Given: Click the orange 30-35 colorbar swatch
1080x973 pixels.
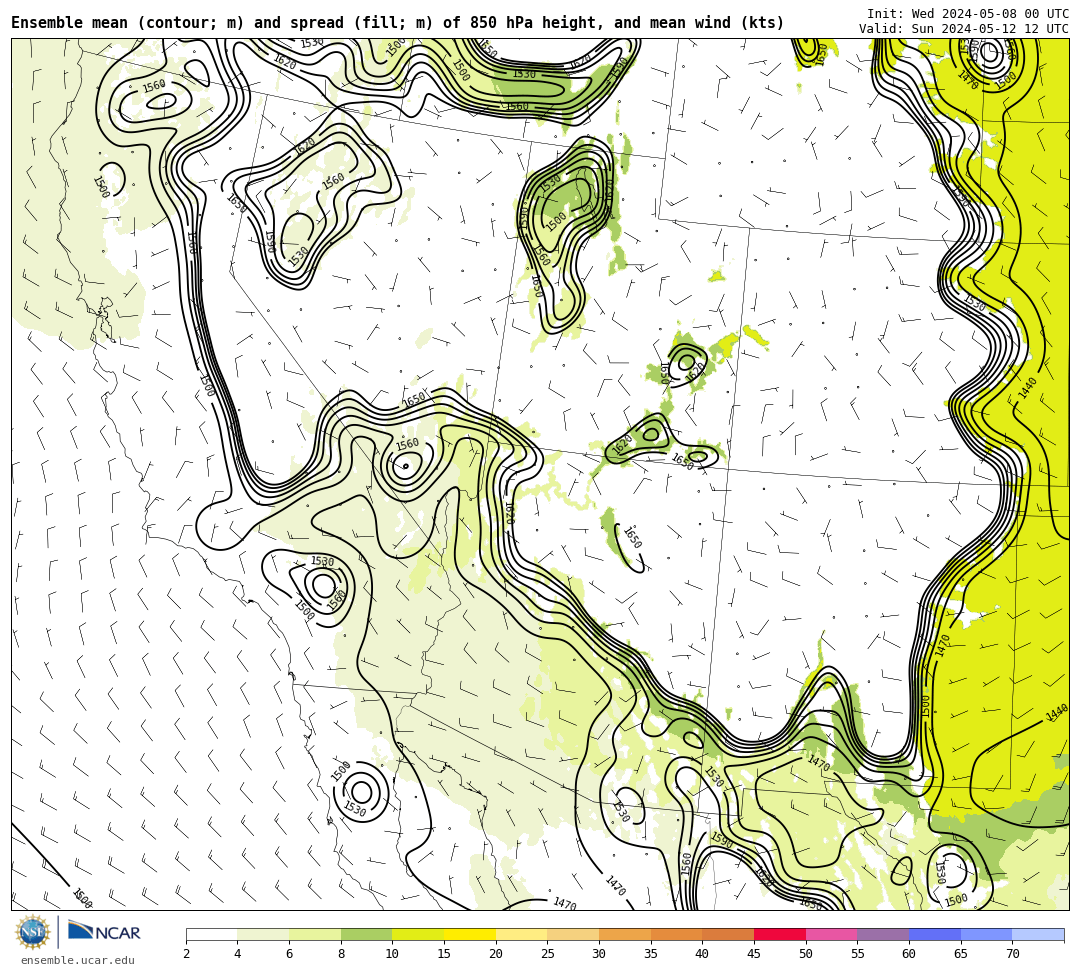Looking at the screenshot, I should pos(625,934).
